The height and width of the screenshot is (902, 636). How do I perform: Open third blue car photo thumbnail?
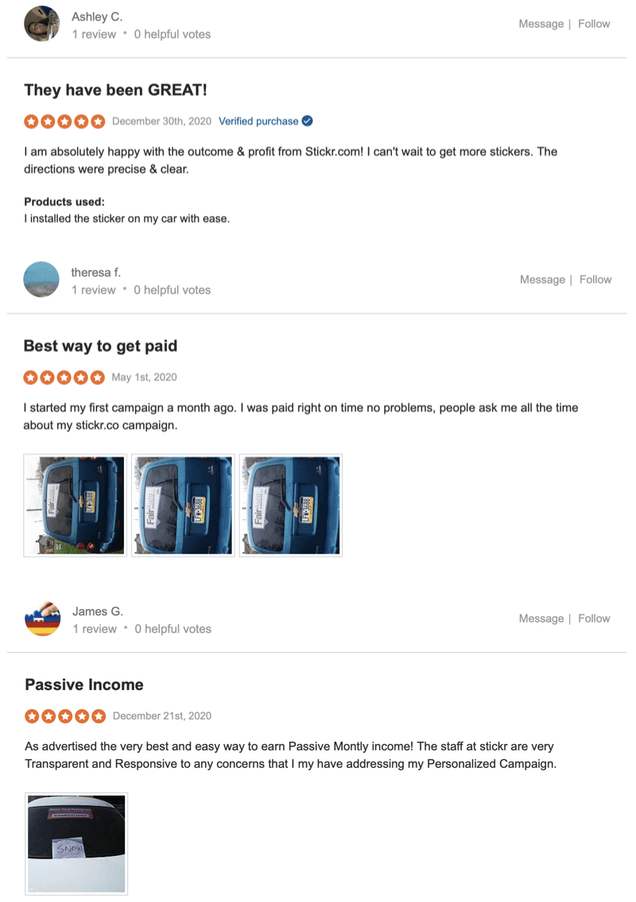tap(290, 505)
